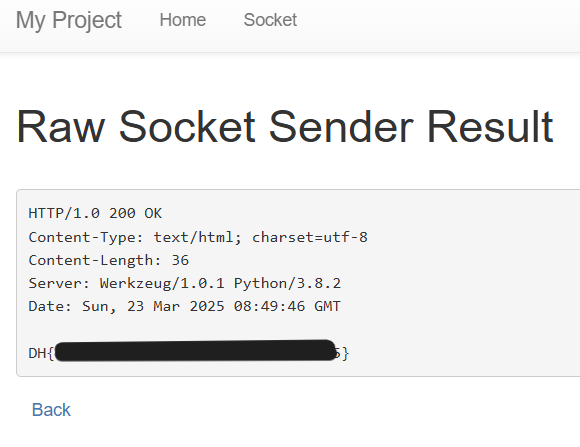The height and width of the screenshot is (447, 580).
Task: Click the Server: header label
Action: pyautogui.click(x=59, y=283)
